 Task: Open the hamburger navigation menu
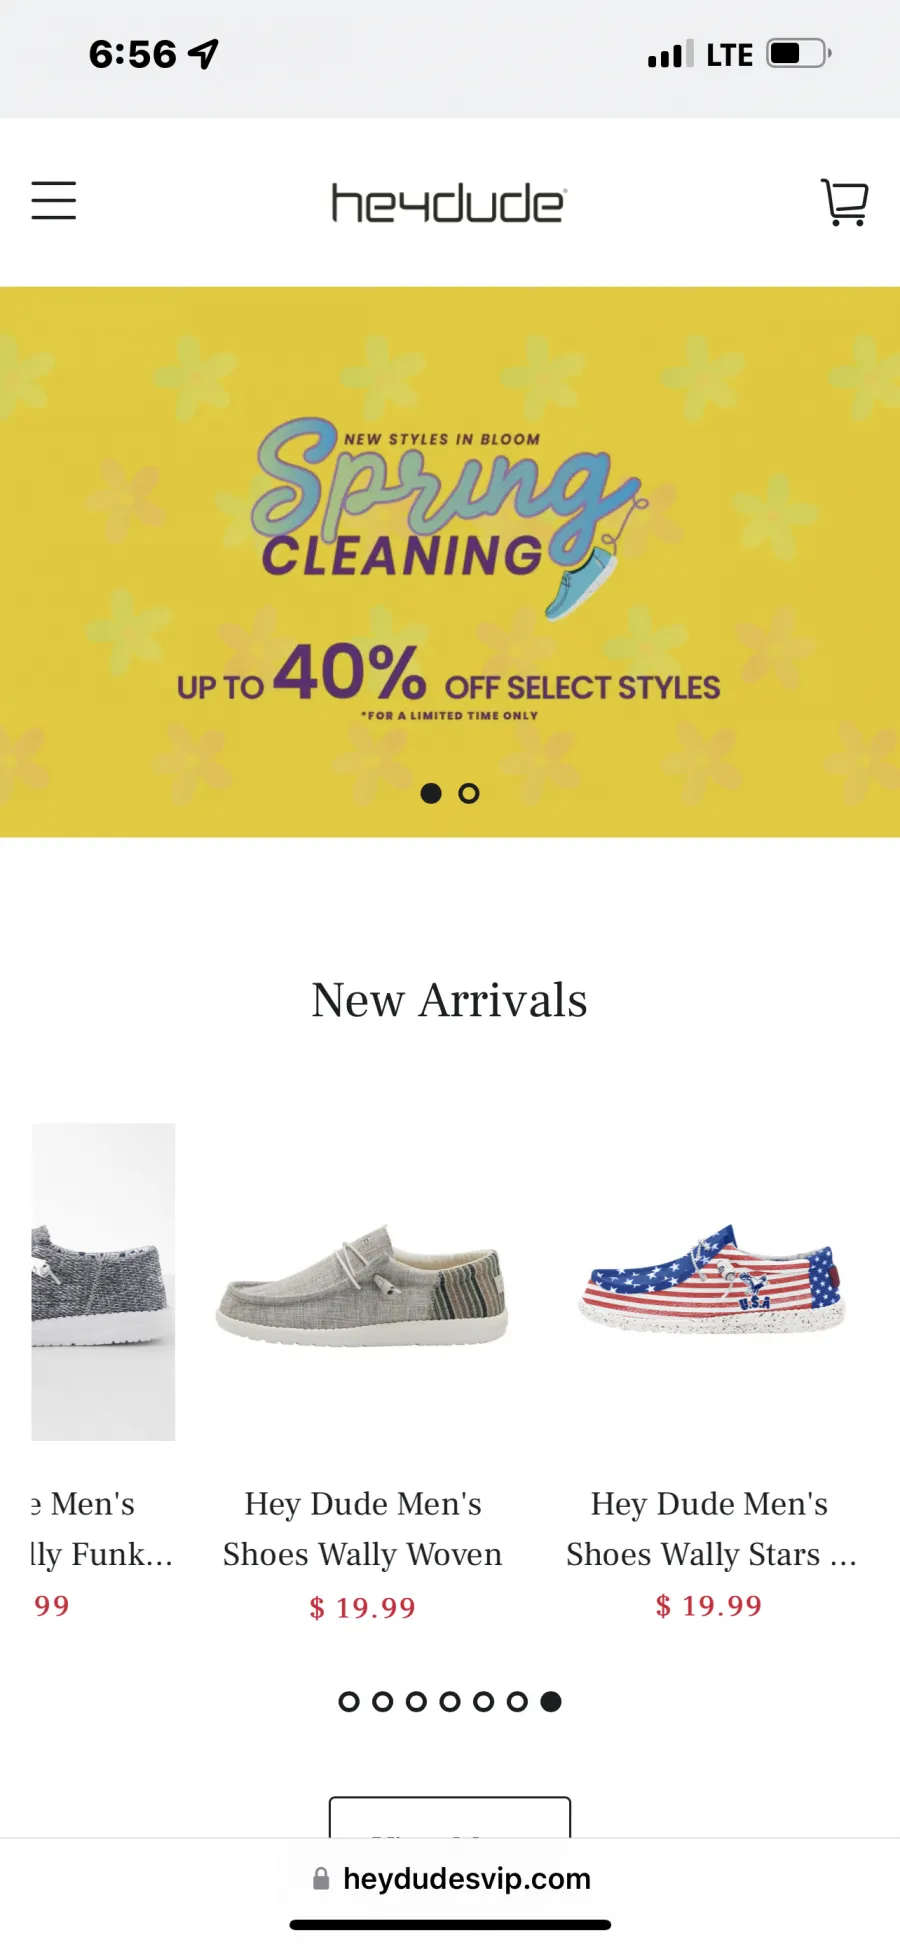click(54, 200)
